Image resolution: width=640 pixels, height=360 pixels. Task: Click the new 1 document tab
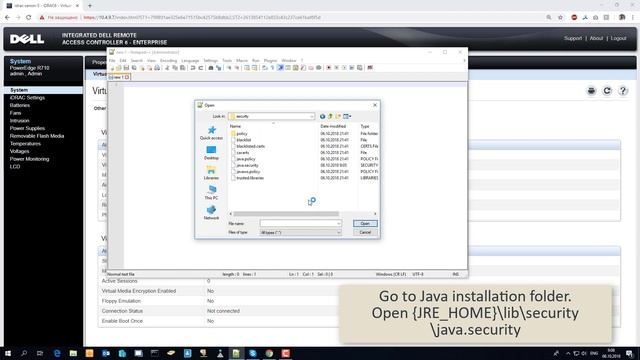click(119, 77)
